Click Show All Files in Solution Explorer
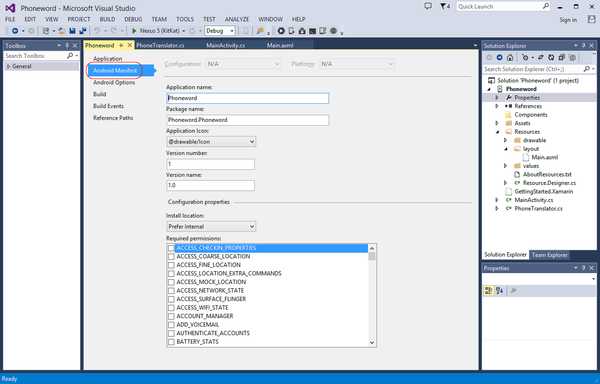The image size is (600, 384). pyautogui.click(x=572, y=57)
